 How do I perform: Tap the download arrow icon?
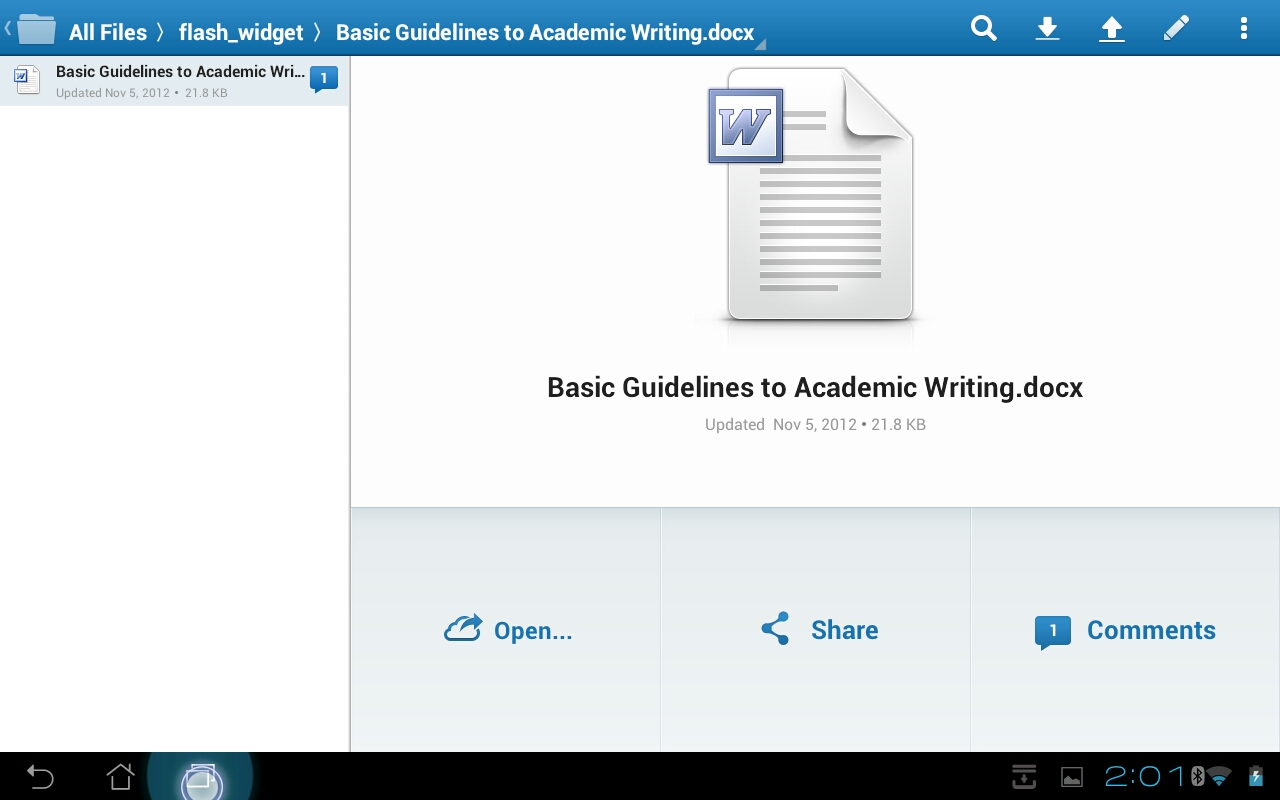(1047, 29)
